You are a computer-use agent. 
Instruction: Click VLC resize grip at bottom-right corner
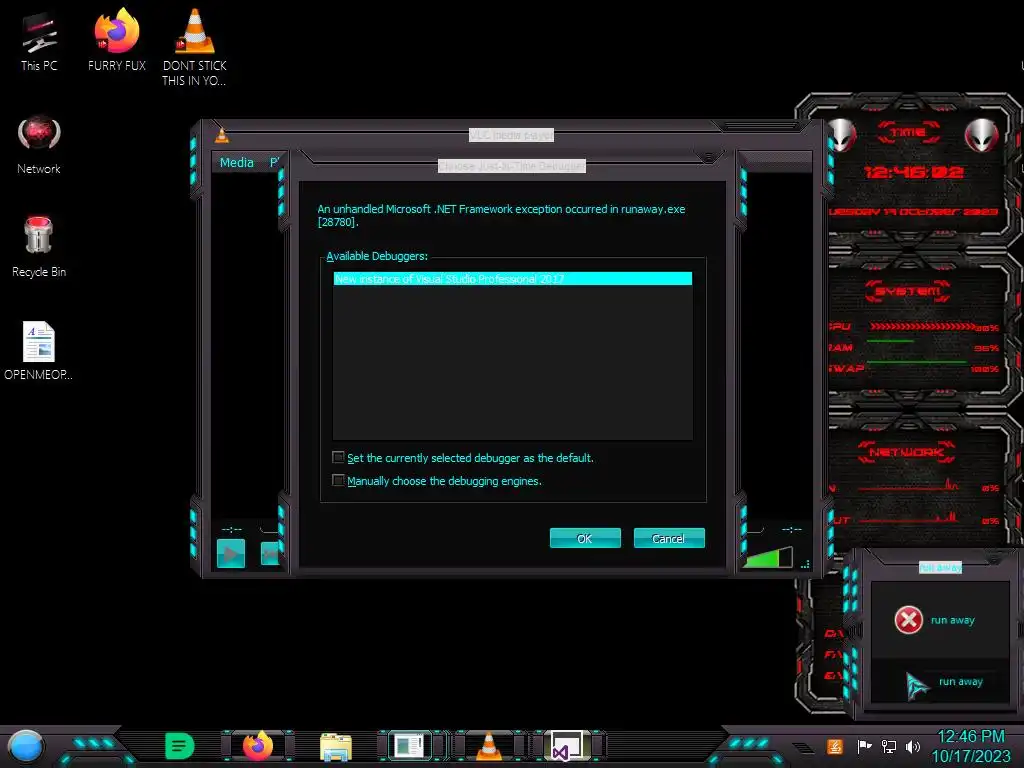(x=806, y=564)
